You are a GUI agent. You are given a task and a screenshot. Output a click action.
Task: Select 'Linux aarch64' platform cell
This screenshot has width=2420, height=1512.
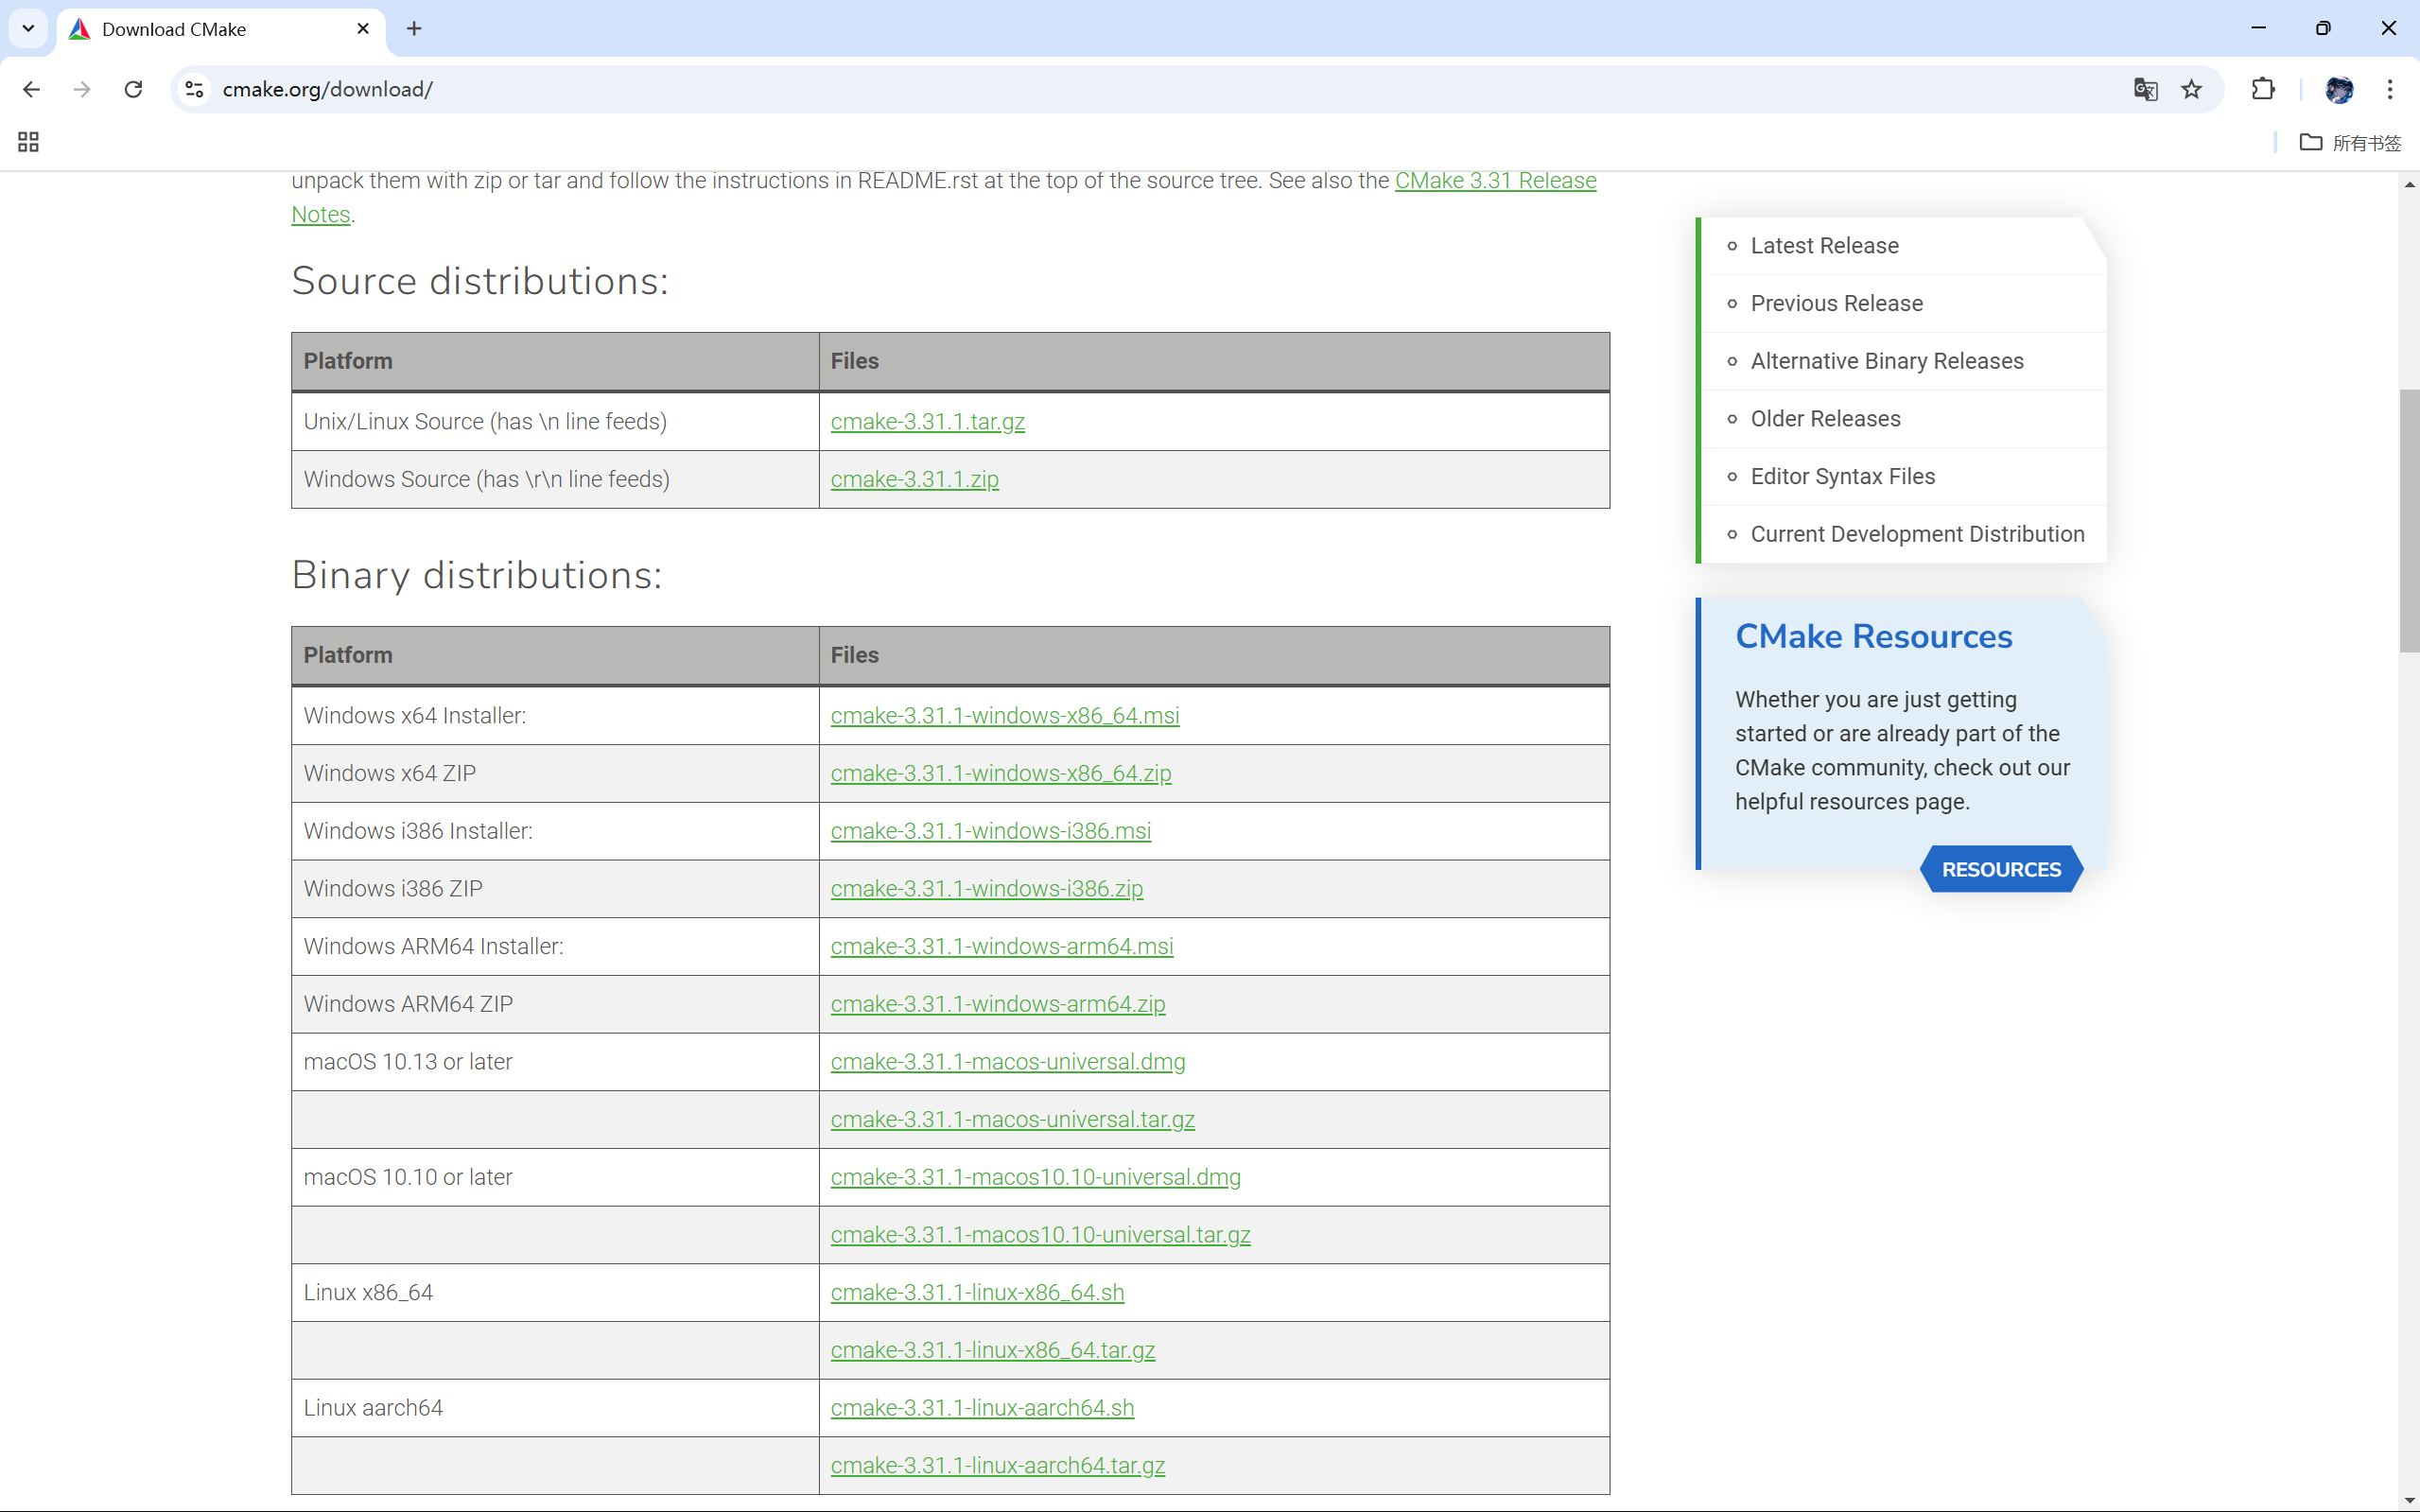pyautogui.click(x=555, y=1408)
